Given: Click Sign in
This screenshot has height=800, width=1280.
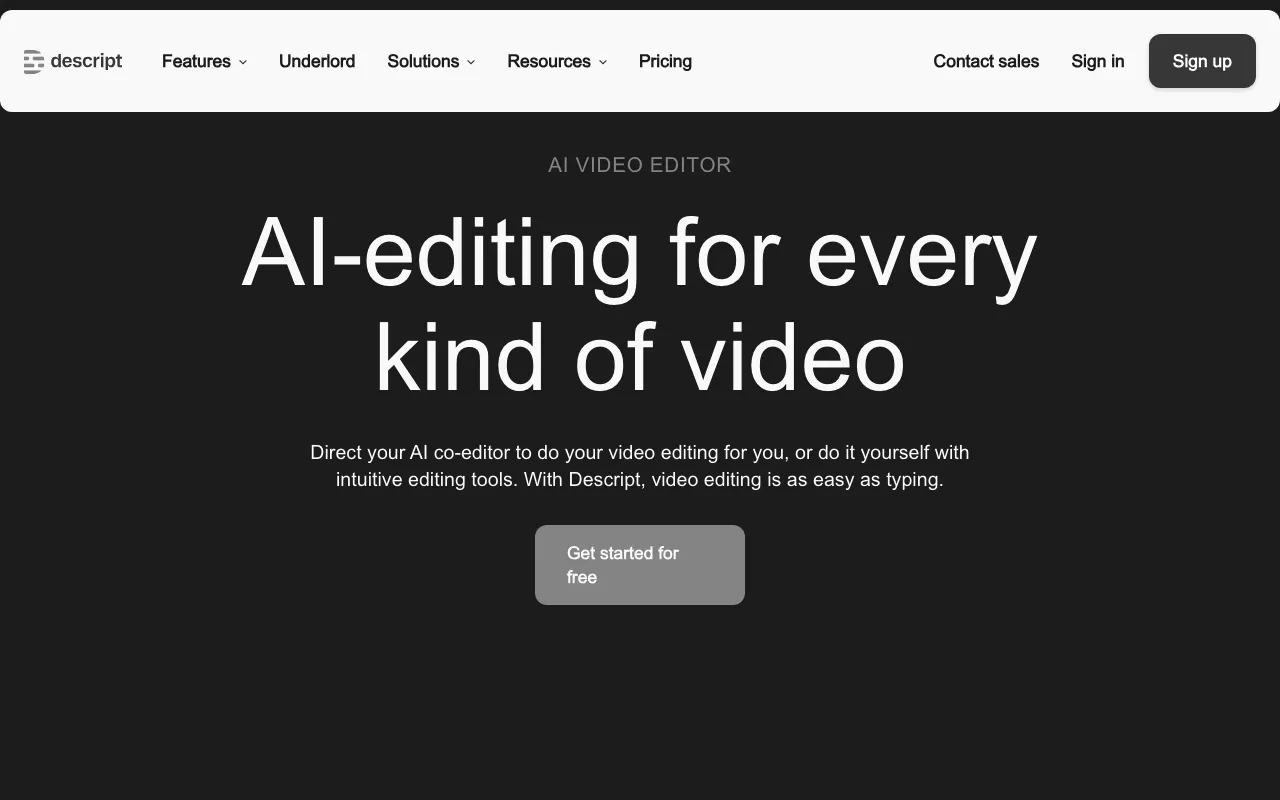Looking at the screenshot, I should click(1098, 61).
